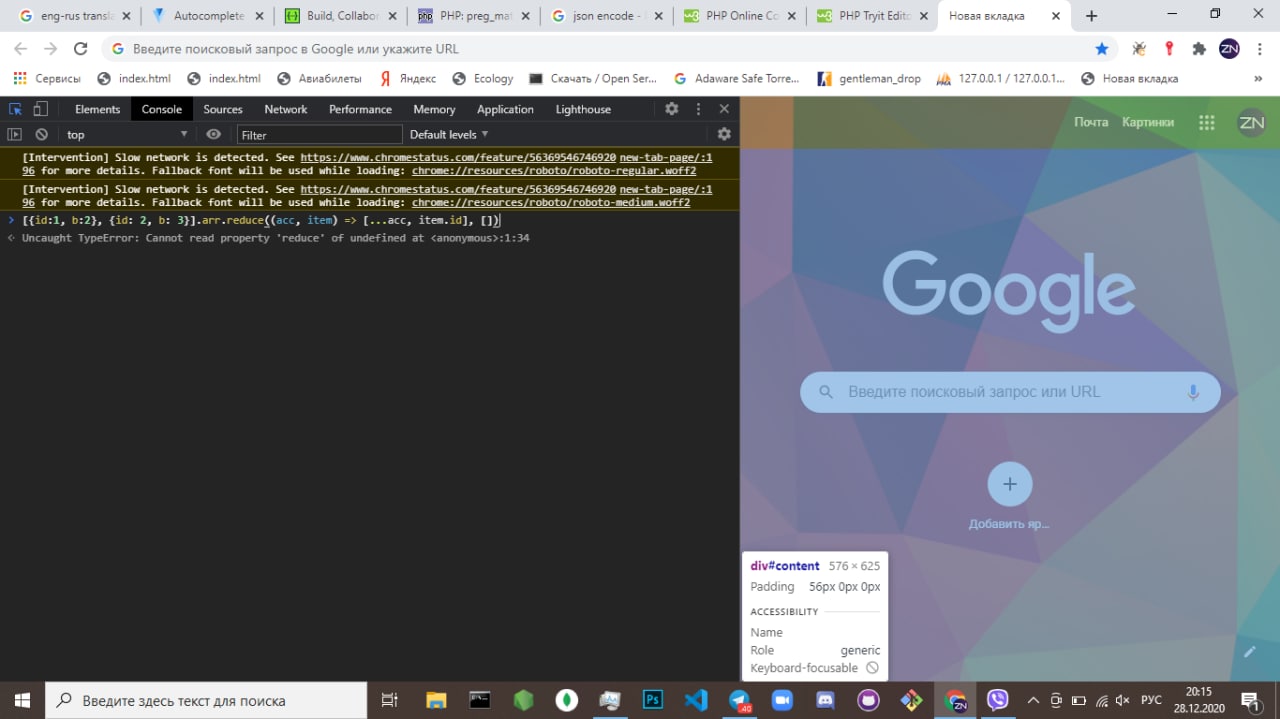Image resolution: width=1280 pixels, height=719 pixels.
Task: Switch to the Sources tab
Action: pyautogui.click(x=223, y=109)
